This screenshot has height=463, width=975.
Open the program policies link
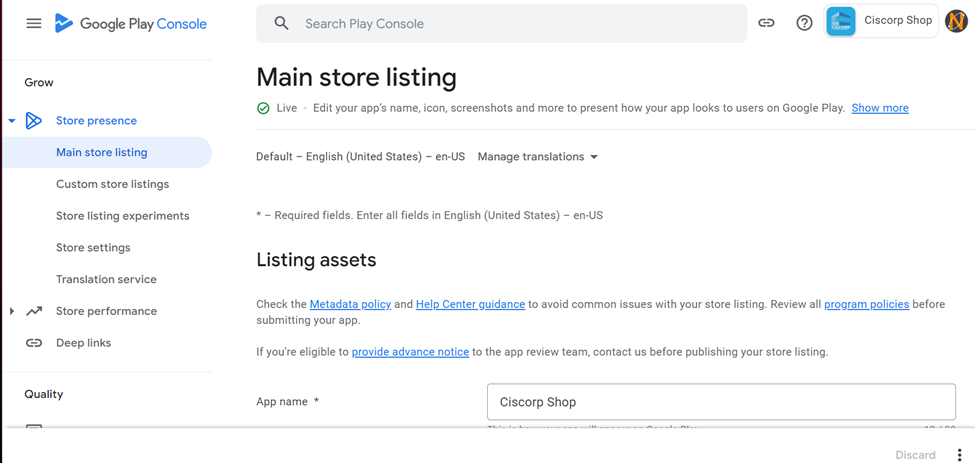coord(867,305)
